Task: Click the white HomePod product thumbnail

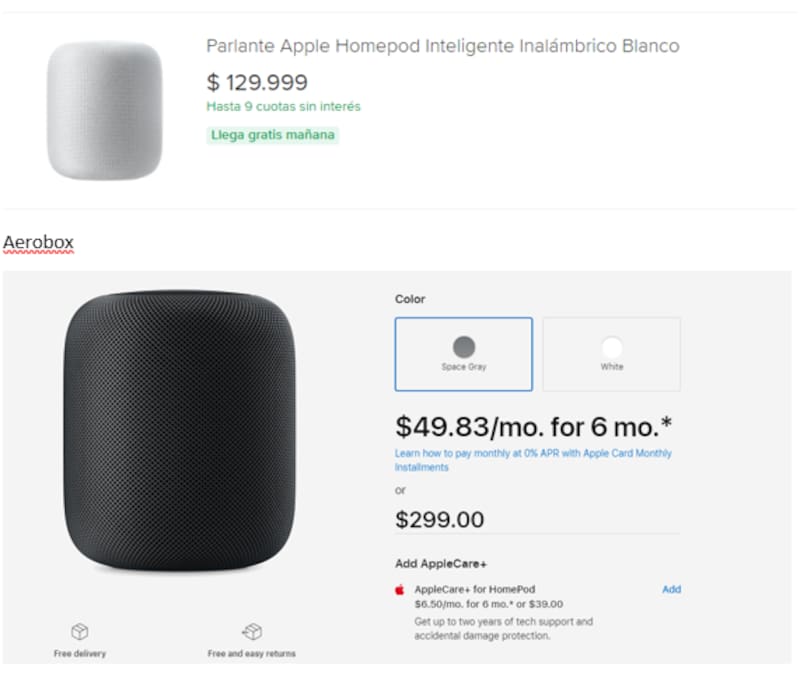Action: [x=104, y=110]
